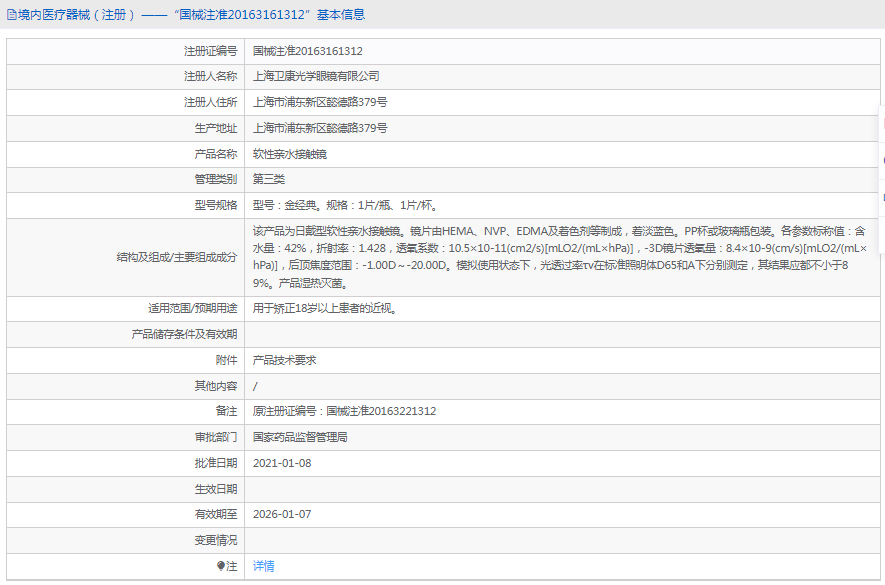Select the slash value in 其他内容 row

(255, 386)
